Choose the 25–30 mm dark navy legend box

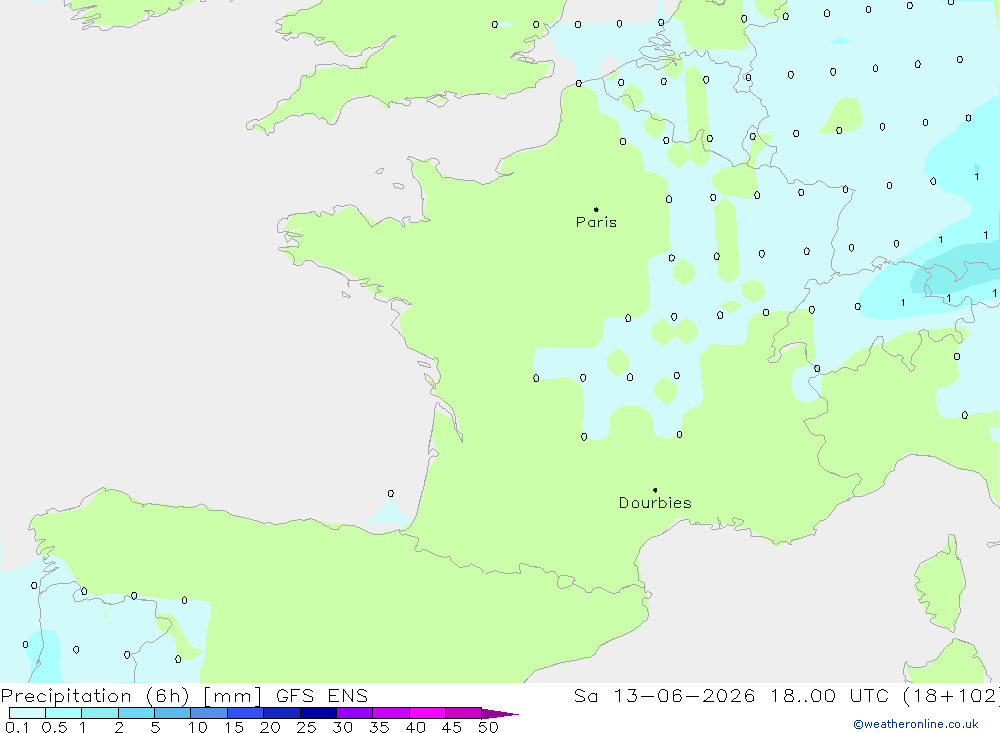coord(318,713)
